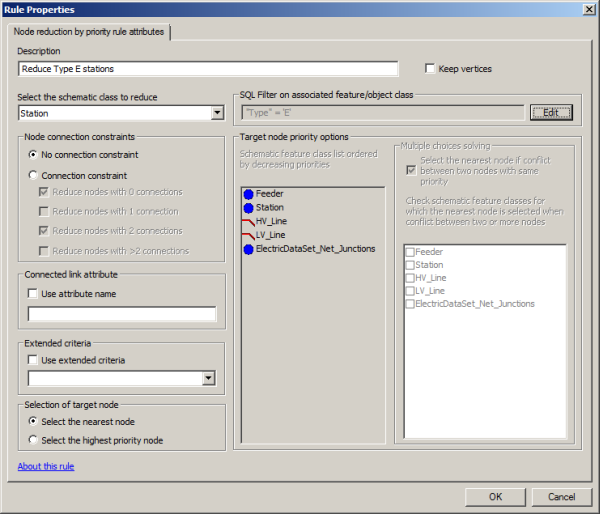
Task: Pick the Select the nearest node radio
Action: [34, 422]
